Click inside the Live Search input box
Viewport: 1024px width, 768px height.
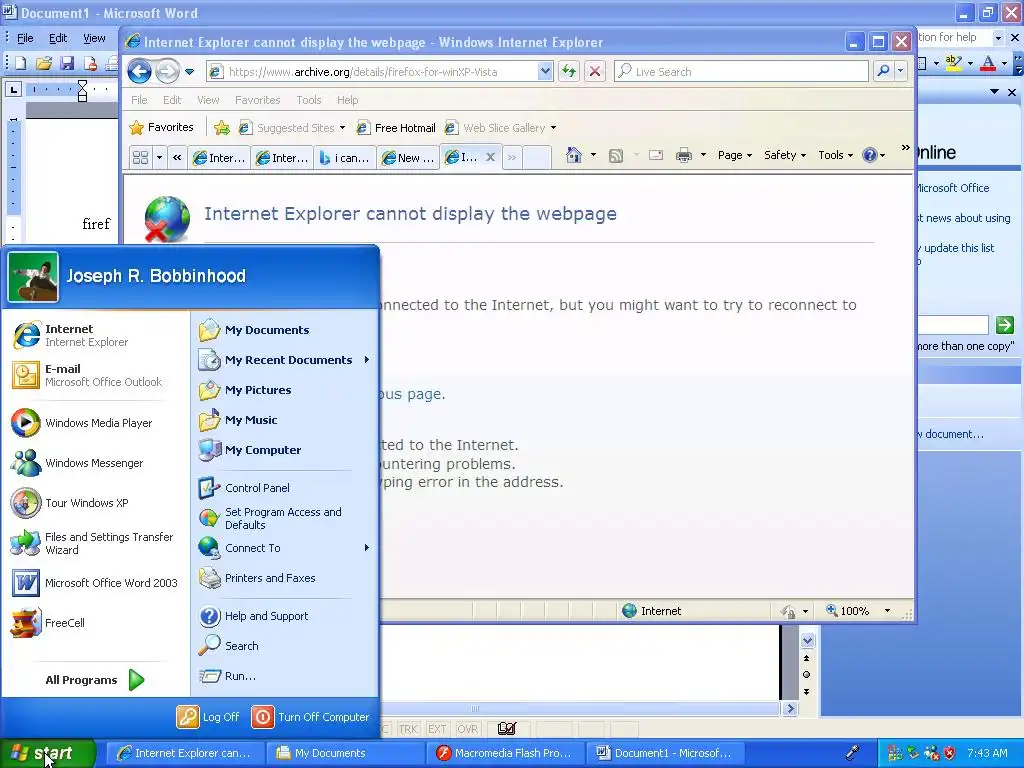click(x=742, y=71)
